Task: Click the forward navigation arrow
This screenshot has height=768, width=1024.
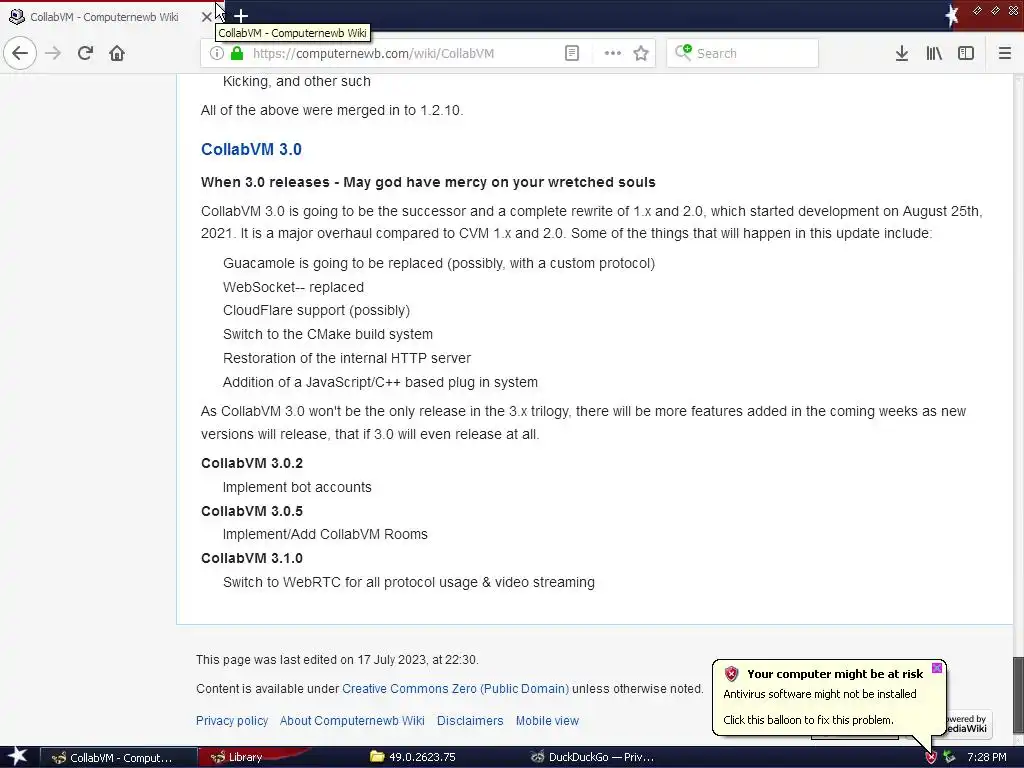Action: (x=53, y=53)
